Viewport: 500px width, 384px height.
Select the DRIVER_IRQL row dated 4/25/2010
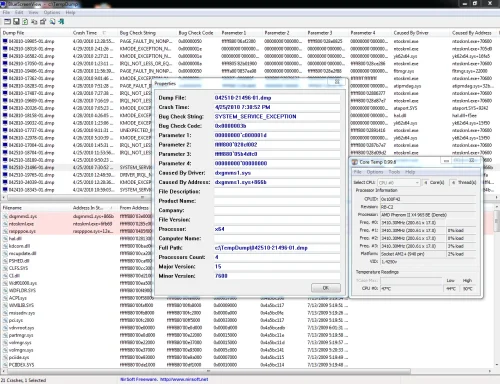[x=77, y=175]
